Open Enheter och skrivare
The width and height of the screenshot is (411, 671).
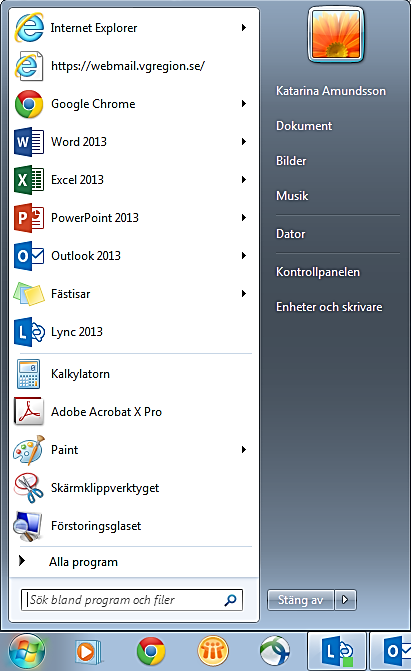pyautogui.click(x=329, y=307)
